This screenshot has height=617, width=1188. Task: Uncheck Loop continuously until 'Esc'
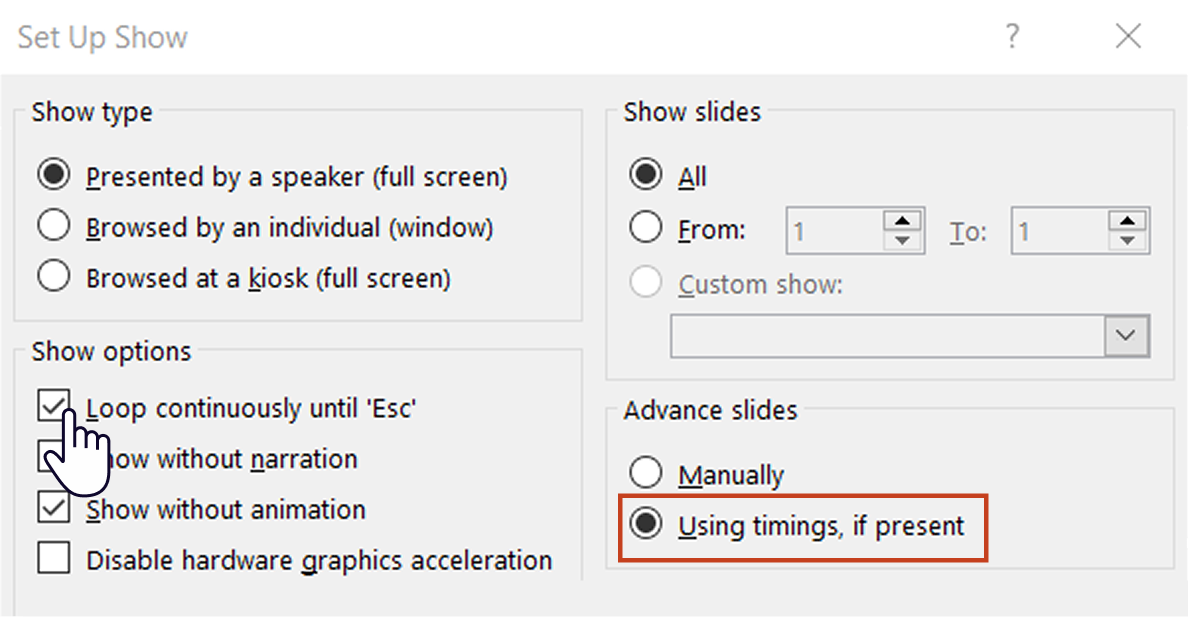click(x=53, y=406)
